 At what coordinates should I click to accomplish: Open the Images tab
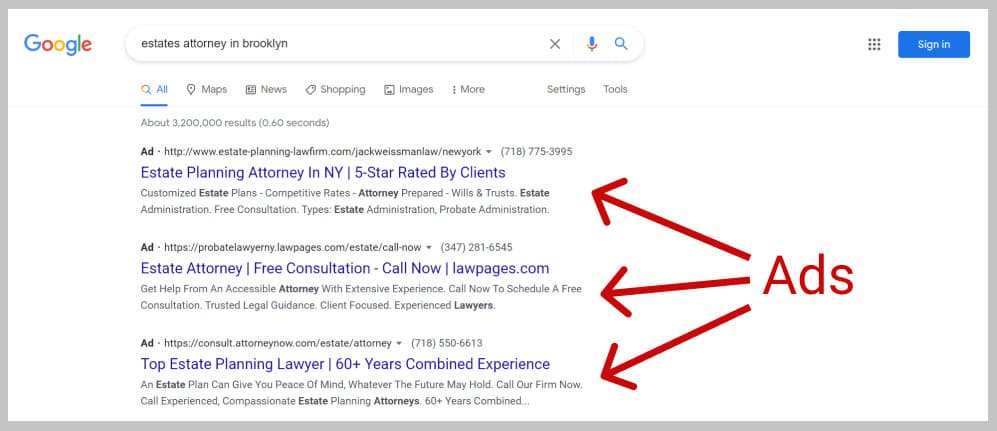[x=409, y=90]
